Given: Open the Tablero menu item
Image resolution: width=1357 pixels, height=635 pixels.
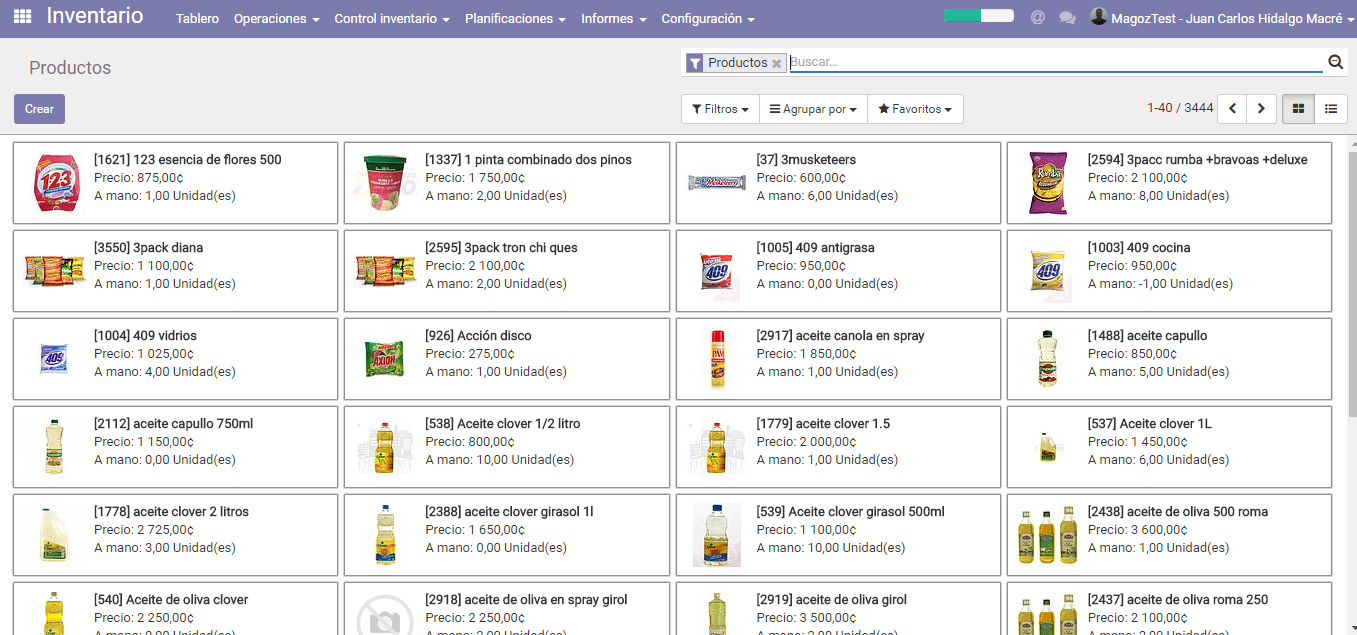Looking at the screenshot, I should click(197, 19).
